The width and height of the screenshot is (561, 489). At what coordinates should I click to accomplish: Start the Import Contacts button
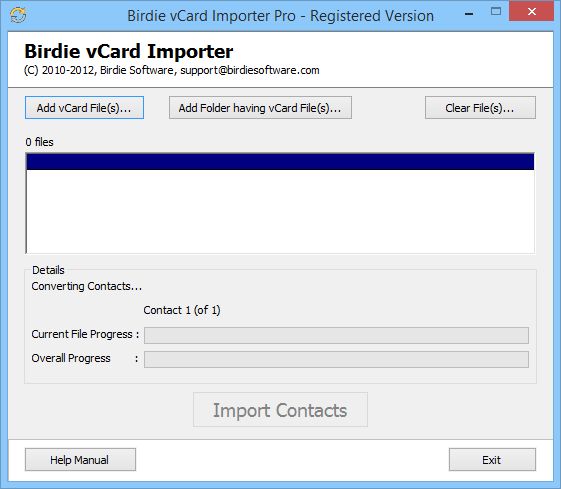(280, 410)
